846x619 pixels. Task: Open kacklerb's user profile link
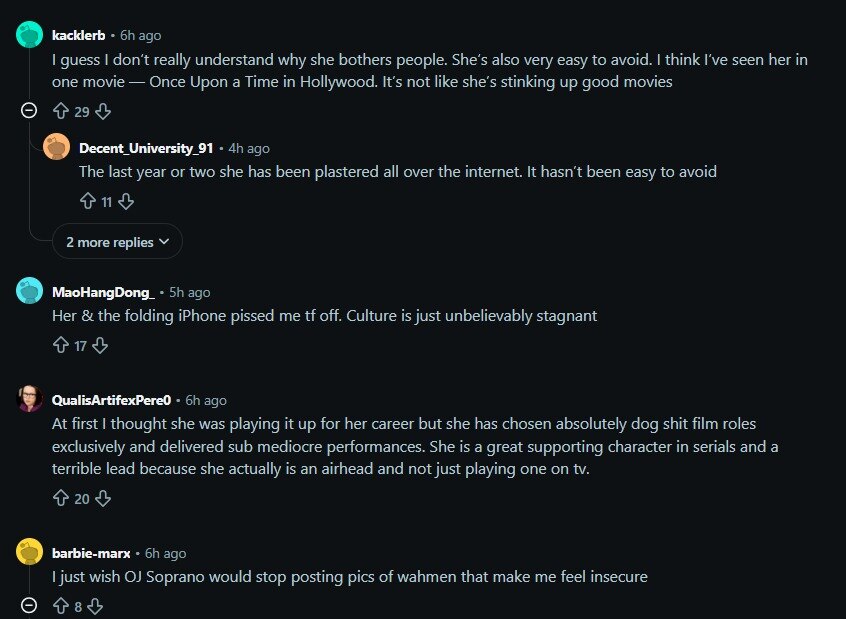coord(79,36)
